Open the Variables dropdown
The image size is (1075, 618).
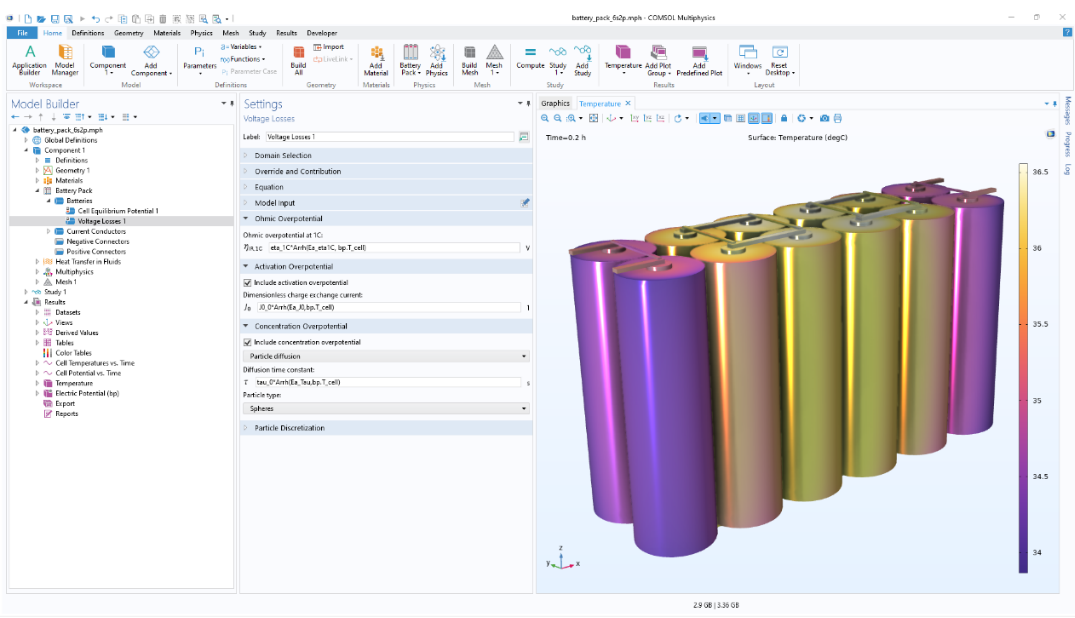(x=242, y=47)
